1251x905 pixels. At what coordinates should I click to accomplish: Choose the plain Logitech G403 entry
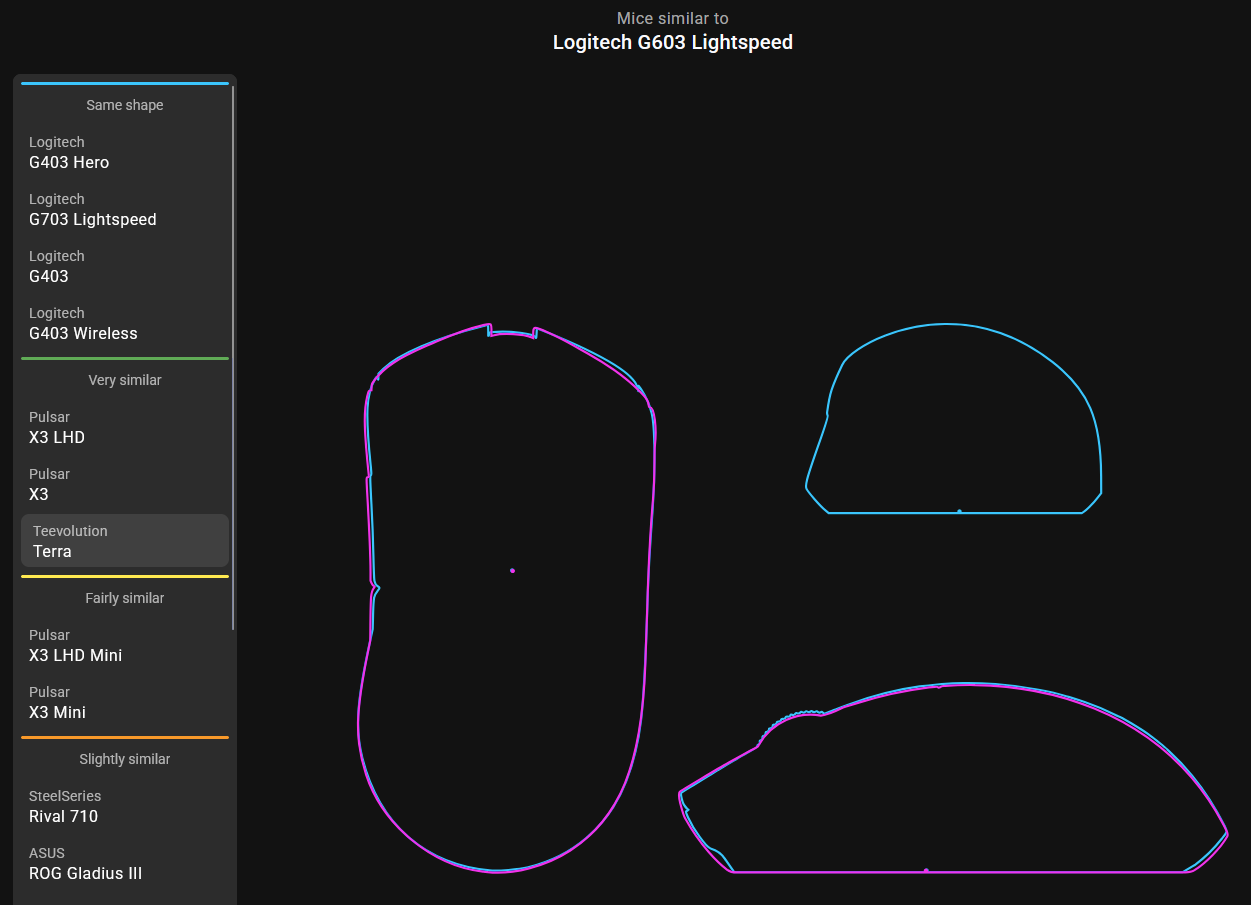pos(125,267)
